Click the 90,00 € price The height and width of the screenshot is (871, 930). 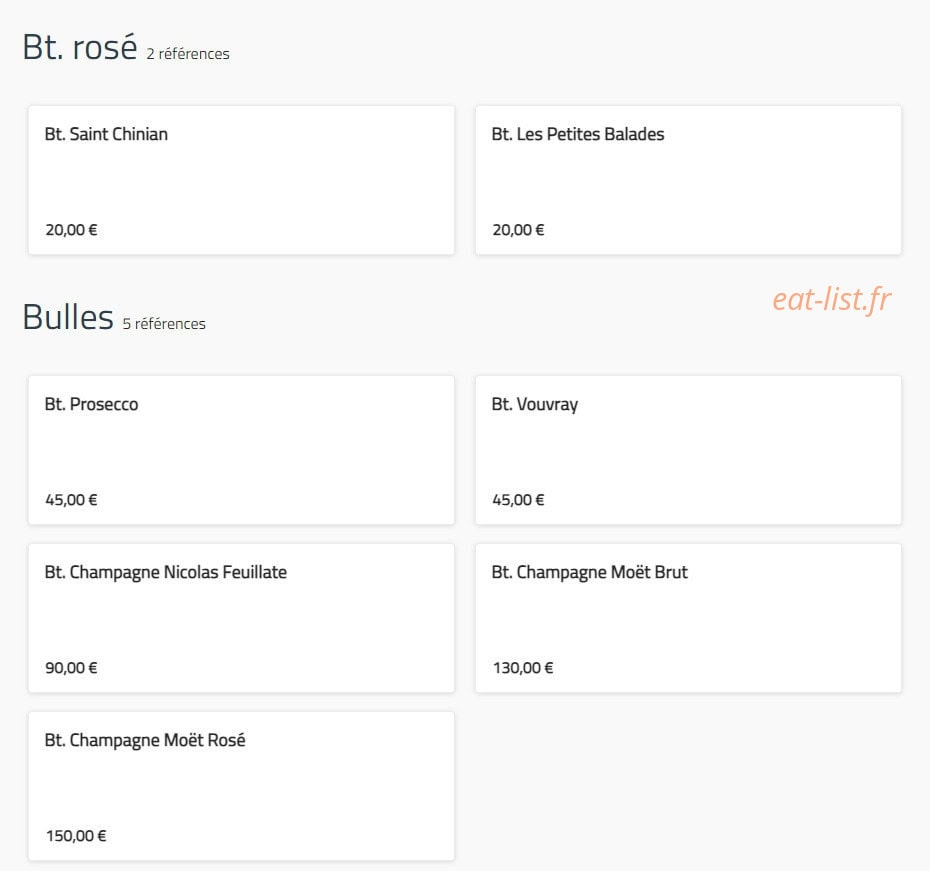[x=71, y=668]
